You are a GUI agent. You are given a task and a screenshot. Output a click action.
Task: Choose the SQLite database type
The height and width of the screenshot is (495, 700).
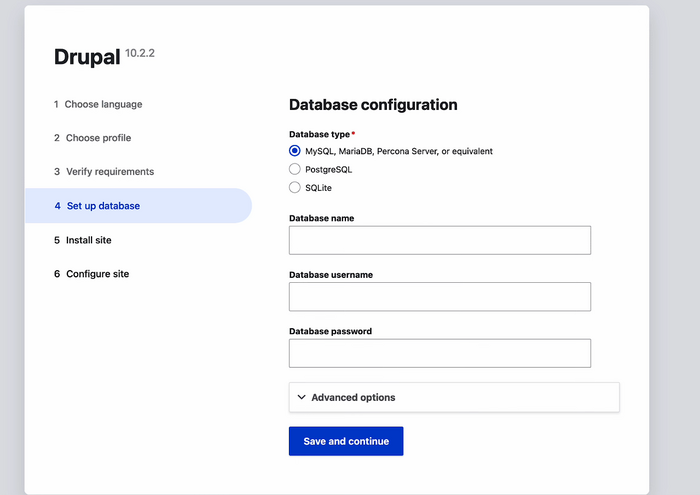[295, 187]
